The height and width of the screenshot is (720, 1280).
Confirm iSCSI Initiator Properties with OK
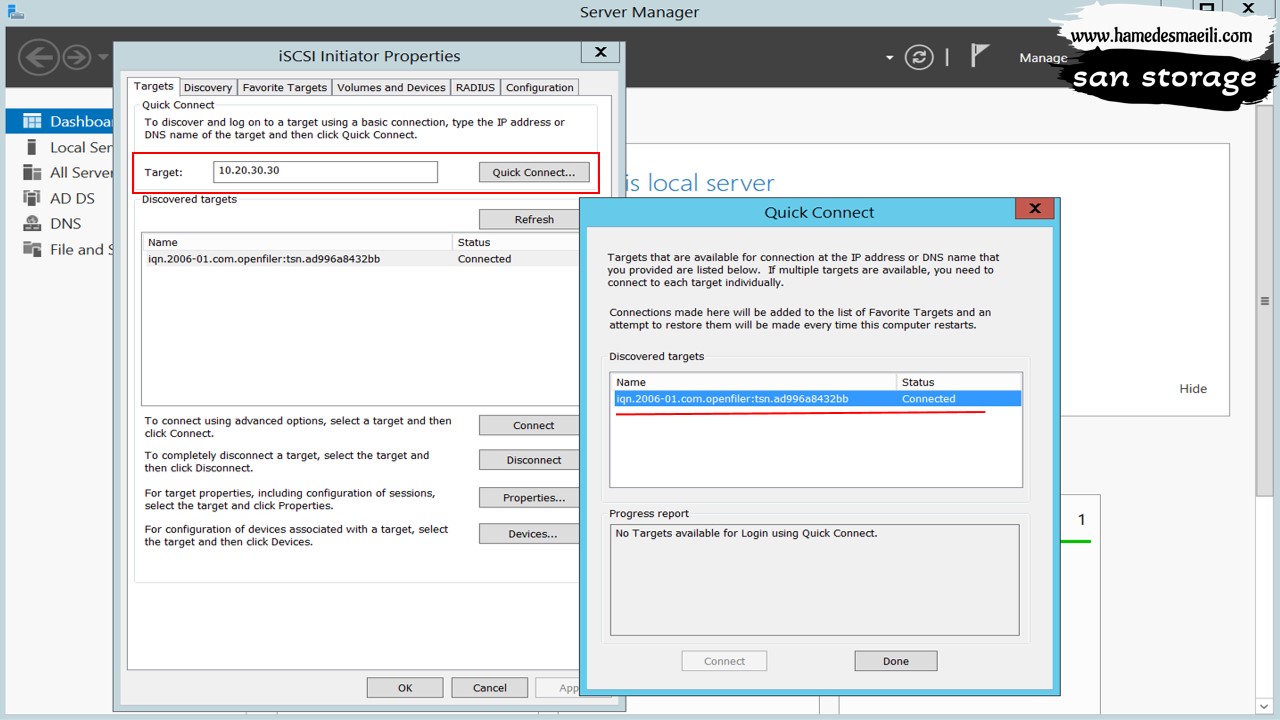point(405,688)
